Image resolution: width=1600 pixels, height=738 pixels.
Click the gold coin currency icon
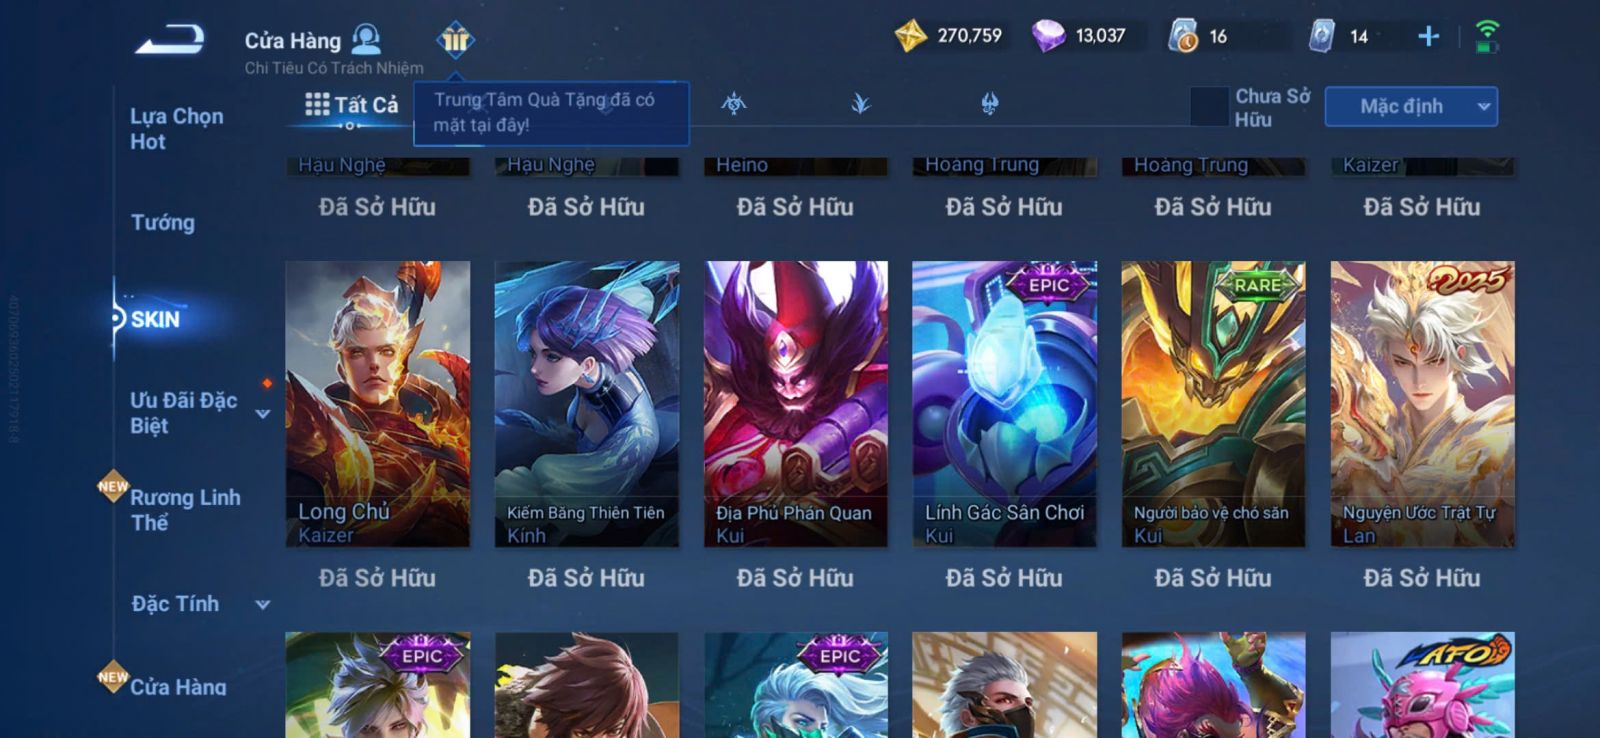click(x=910, y=37)
